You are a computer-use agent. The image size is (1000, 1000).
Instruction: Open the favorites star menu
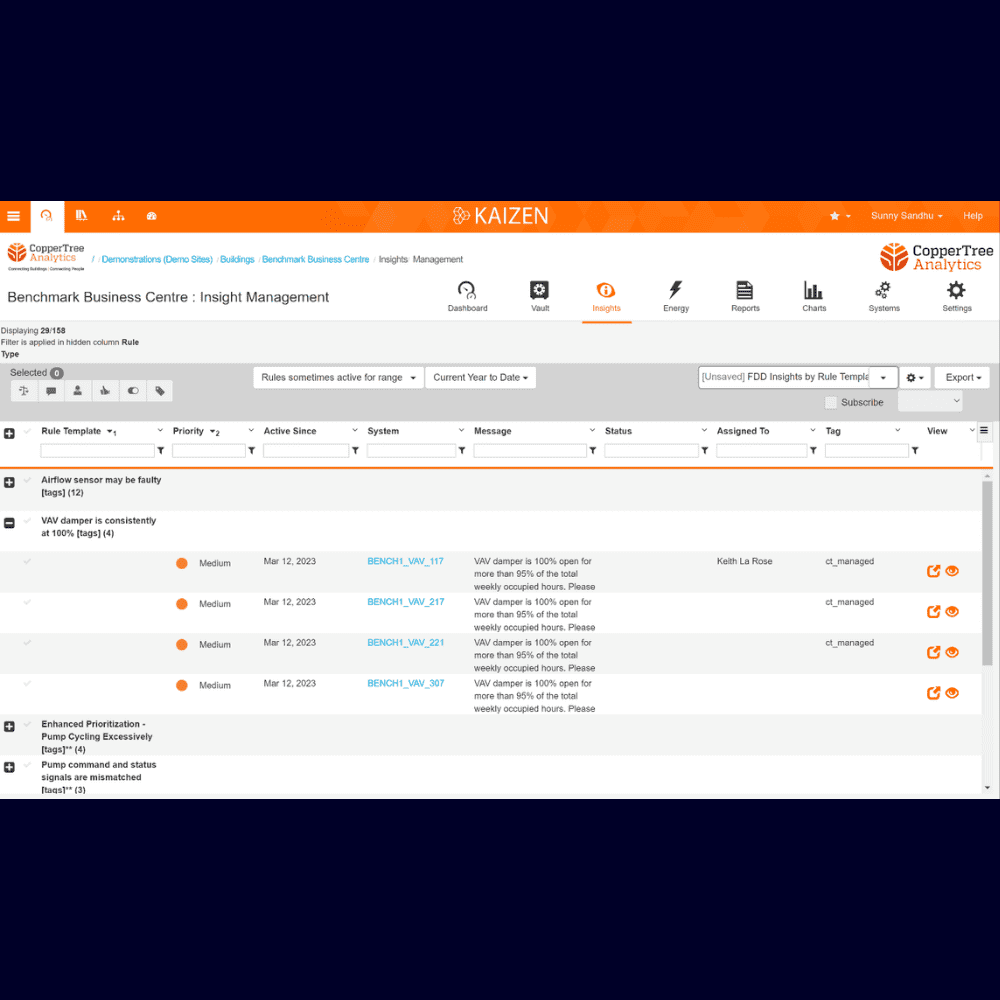pos(840,216)
